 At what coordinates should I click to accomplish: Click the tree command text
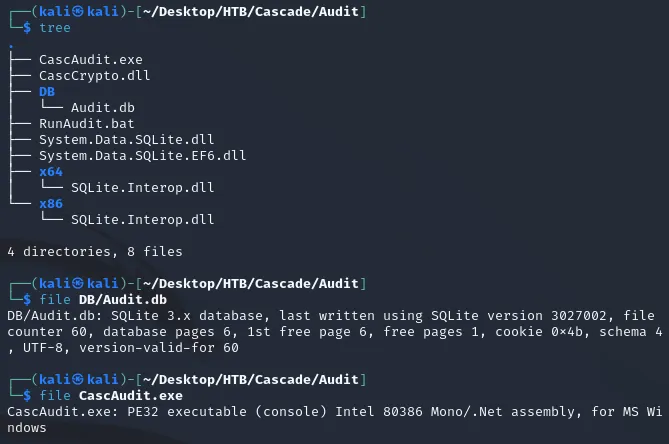[x=55, y=28]
